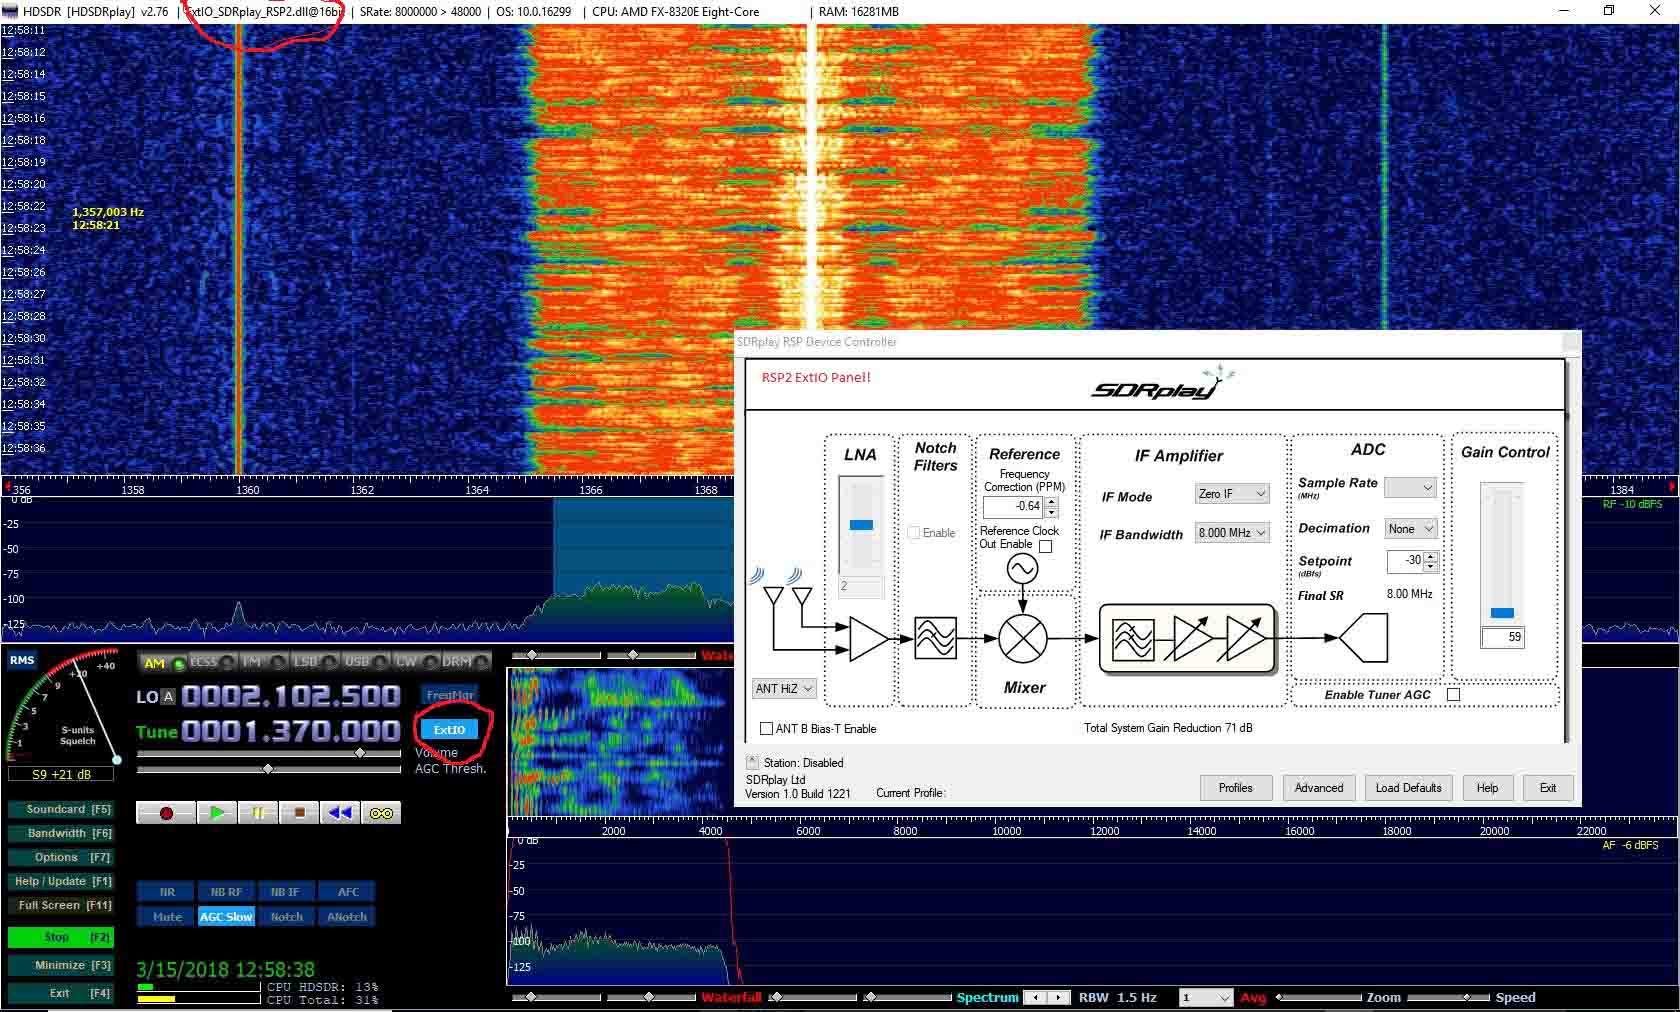The height and width of the screenshot is (1012, 1680).
Task: Click the LO A selector button
Action: tap(168, 697)
